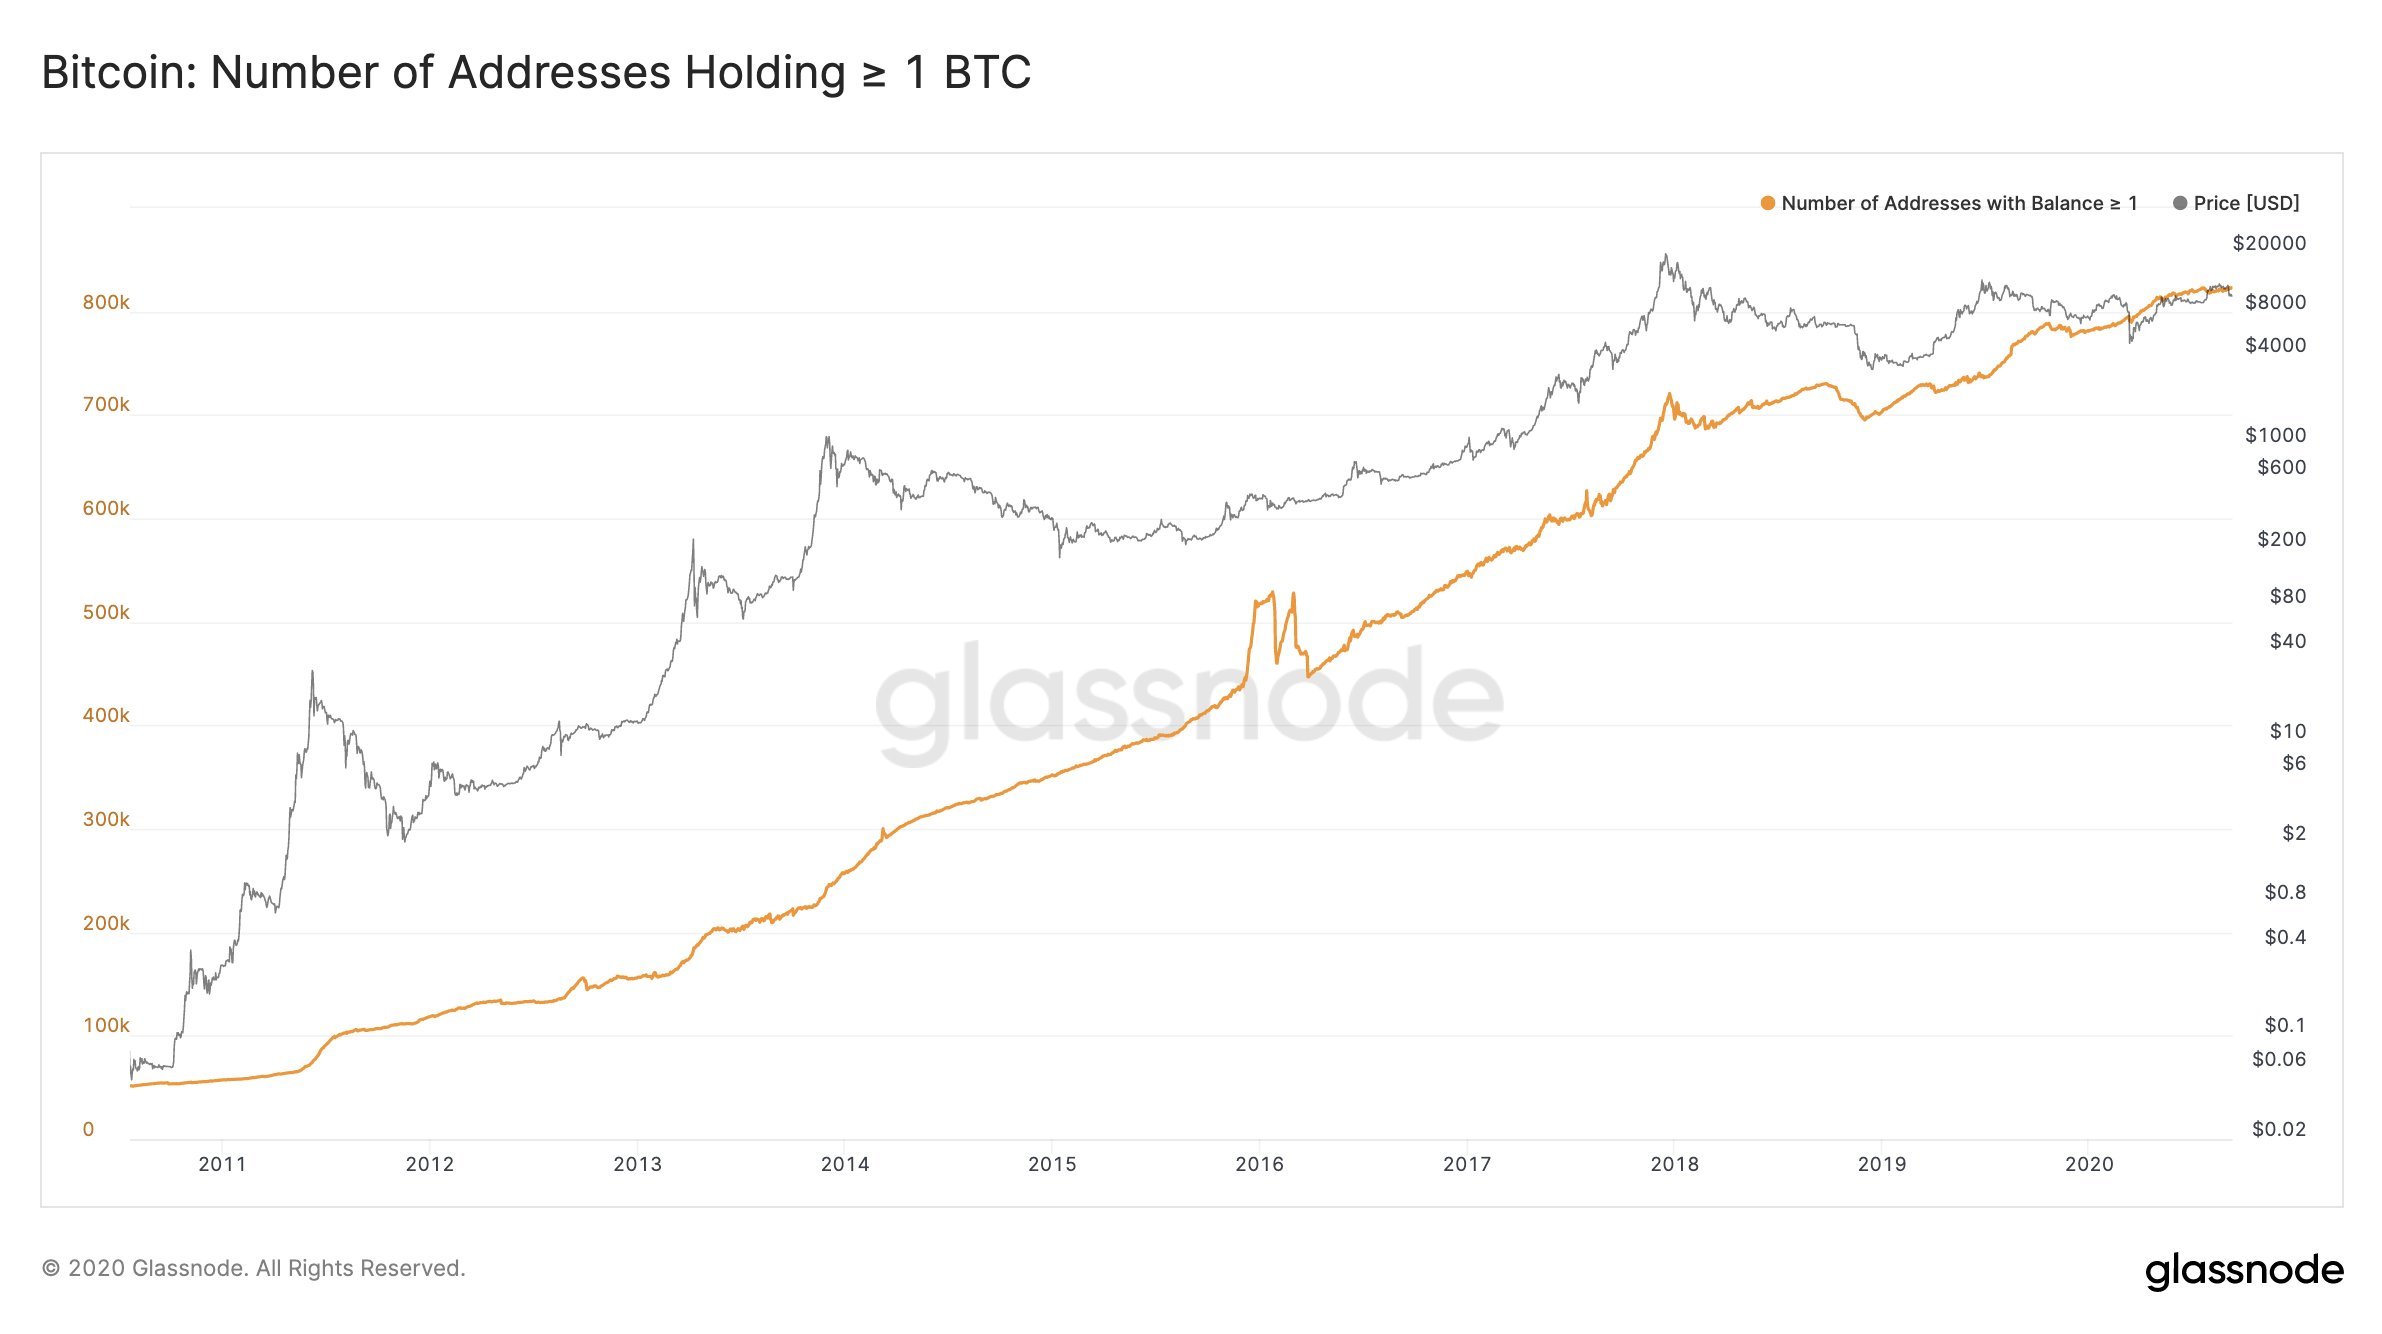Screen dimensions: 2382x1334
Task: Click the $20000 right axis label
Action: (x=2269, y=243)
